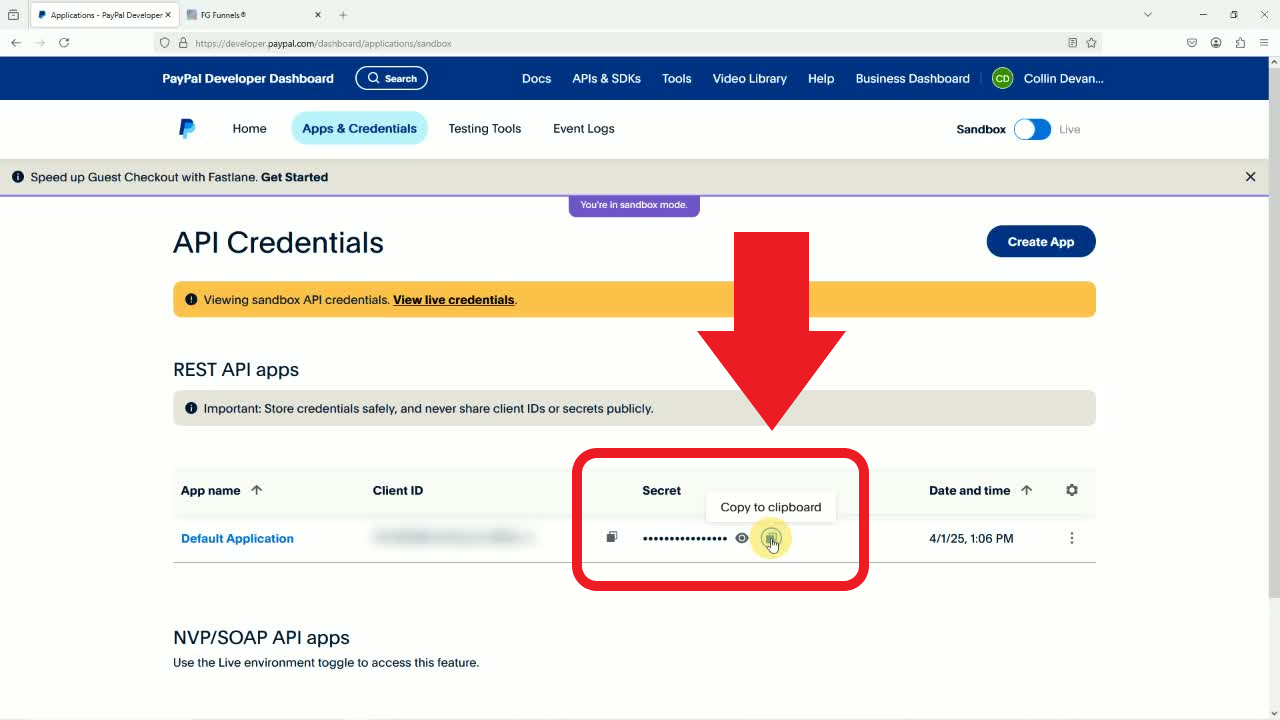Toggle Sandbox to Live mode
Image resolution: width=1280 pixels, height=720 pixels.
pos(1032,129)
